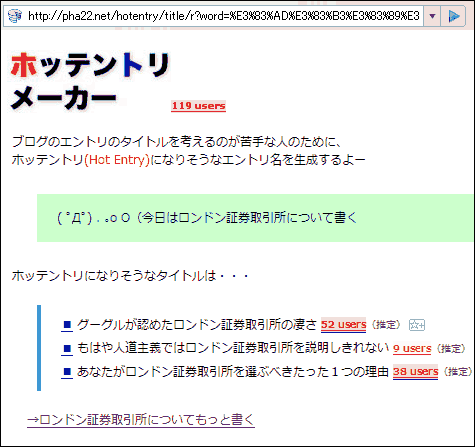Open the 9 users count link
The width and height of the screenshot is (475, 447).
tap(412, 348)
